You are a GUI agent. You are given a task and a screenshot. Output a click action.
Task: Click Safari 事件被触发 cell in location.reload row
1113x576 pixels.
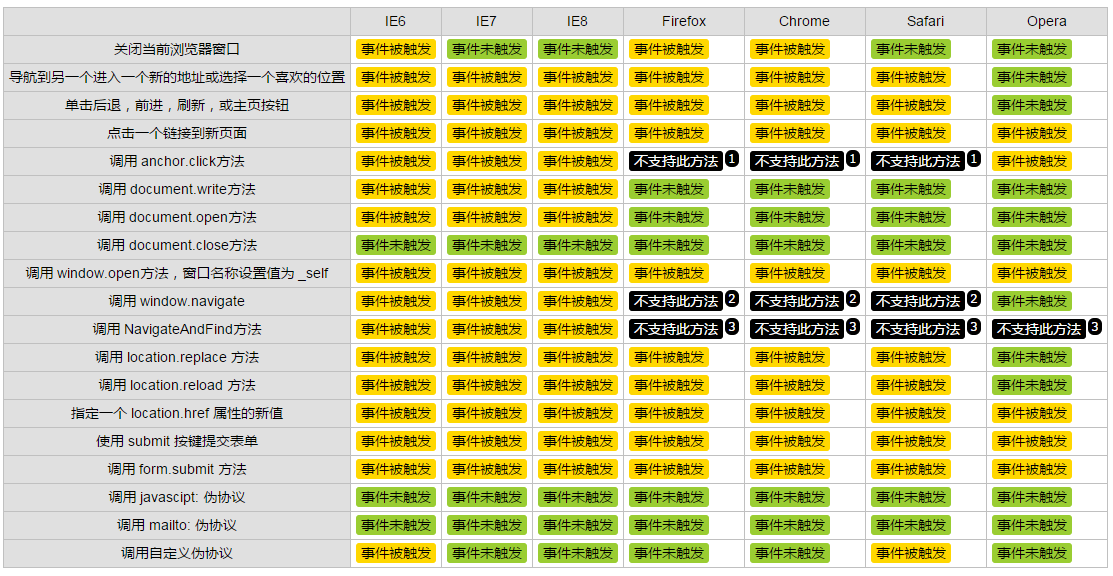coord(911,385)
